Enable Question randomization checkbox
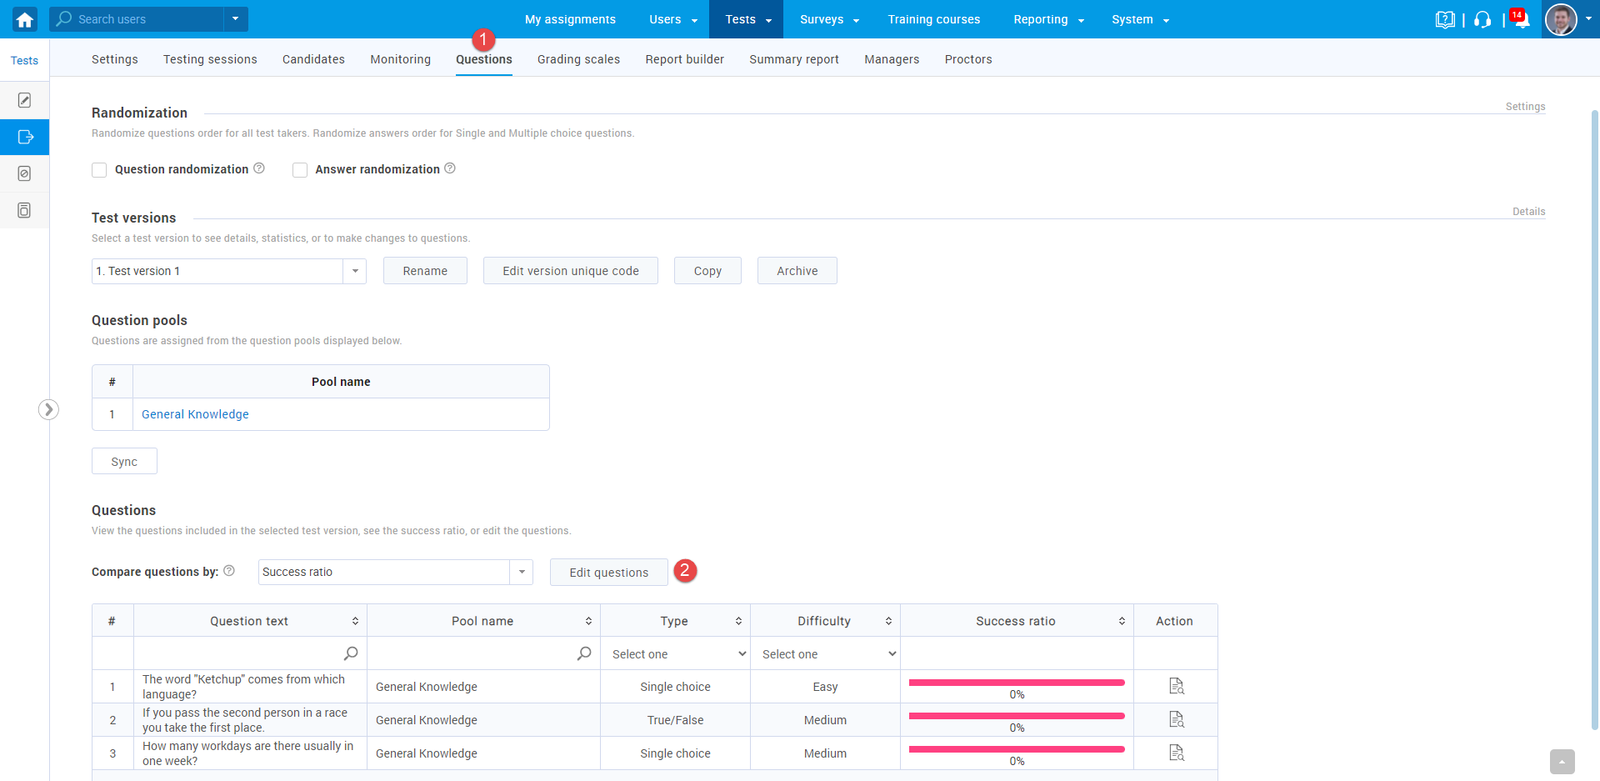The image size is (1600, 781). (100, 170)
